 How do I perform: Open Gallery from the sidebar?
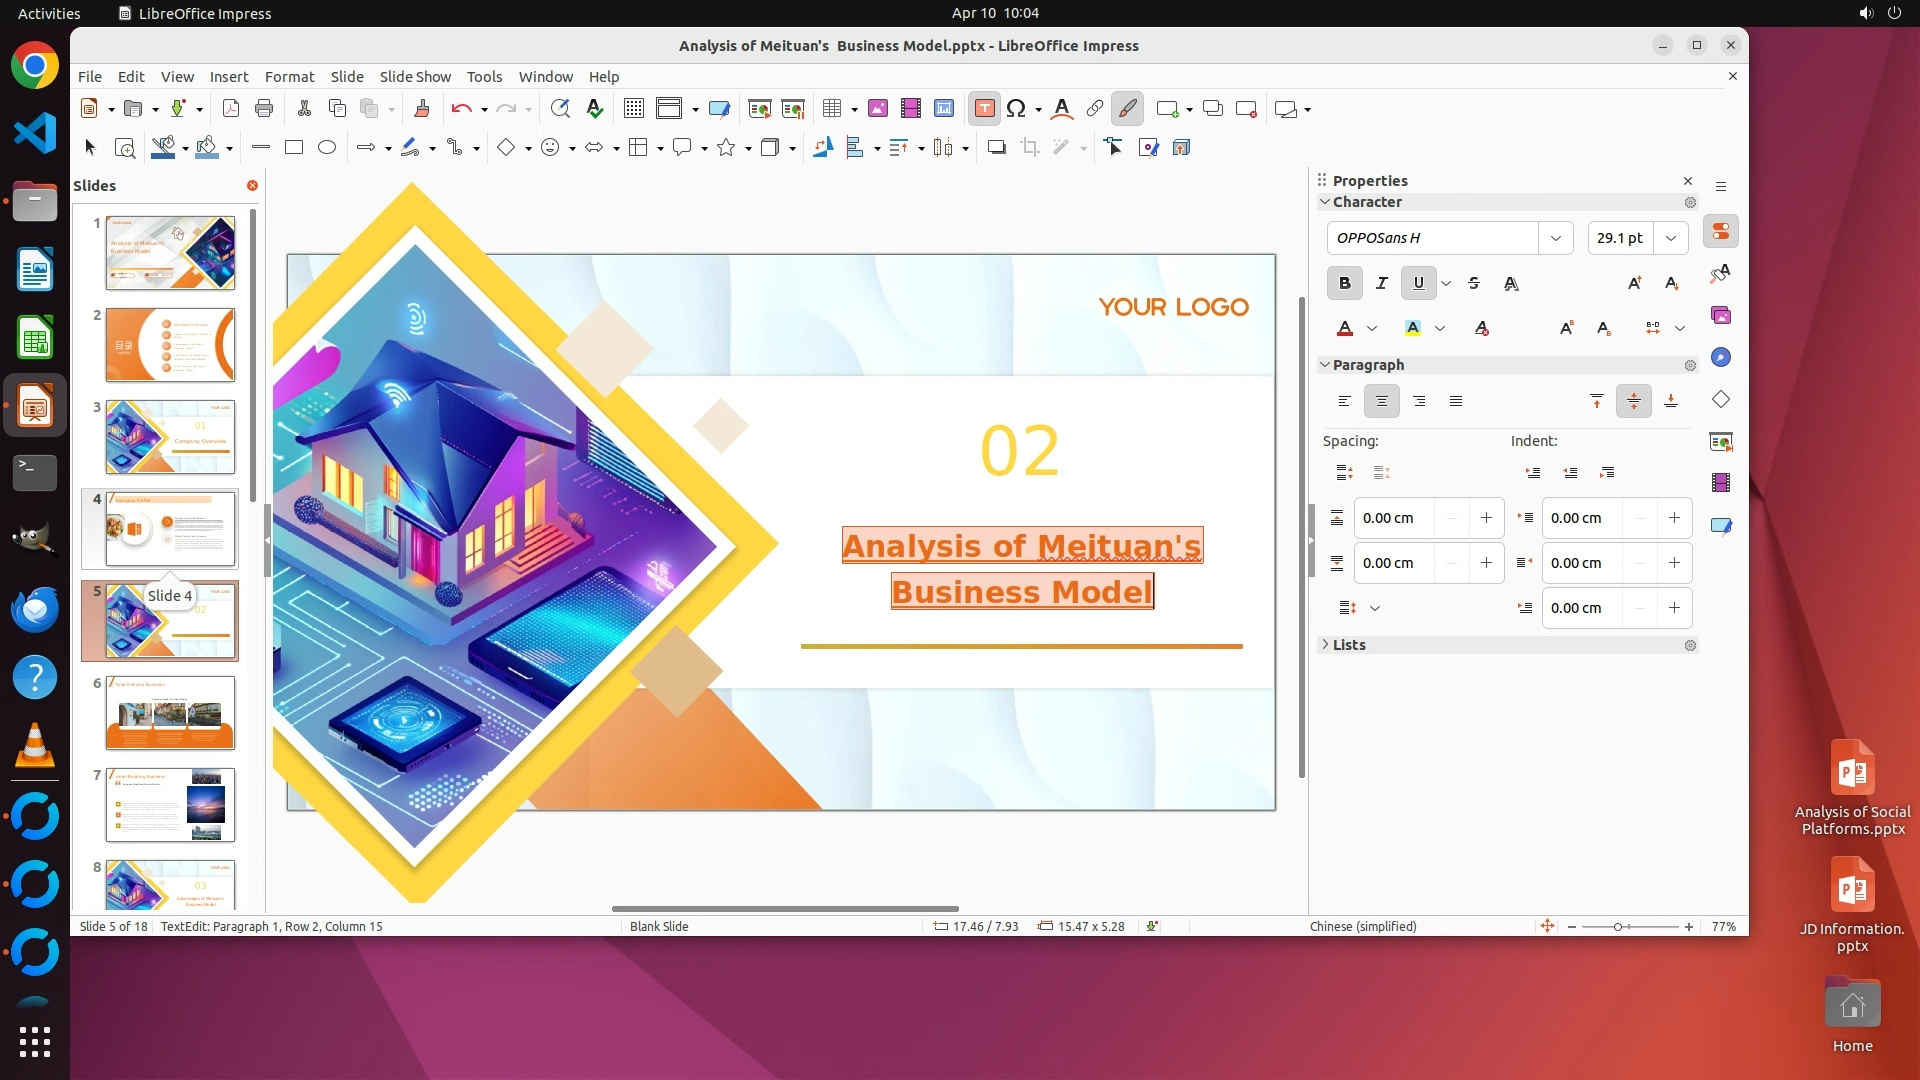pyautogui.click(x=1720, y=316)
